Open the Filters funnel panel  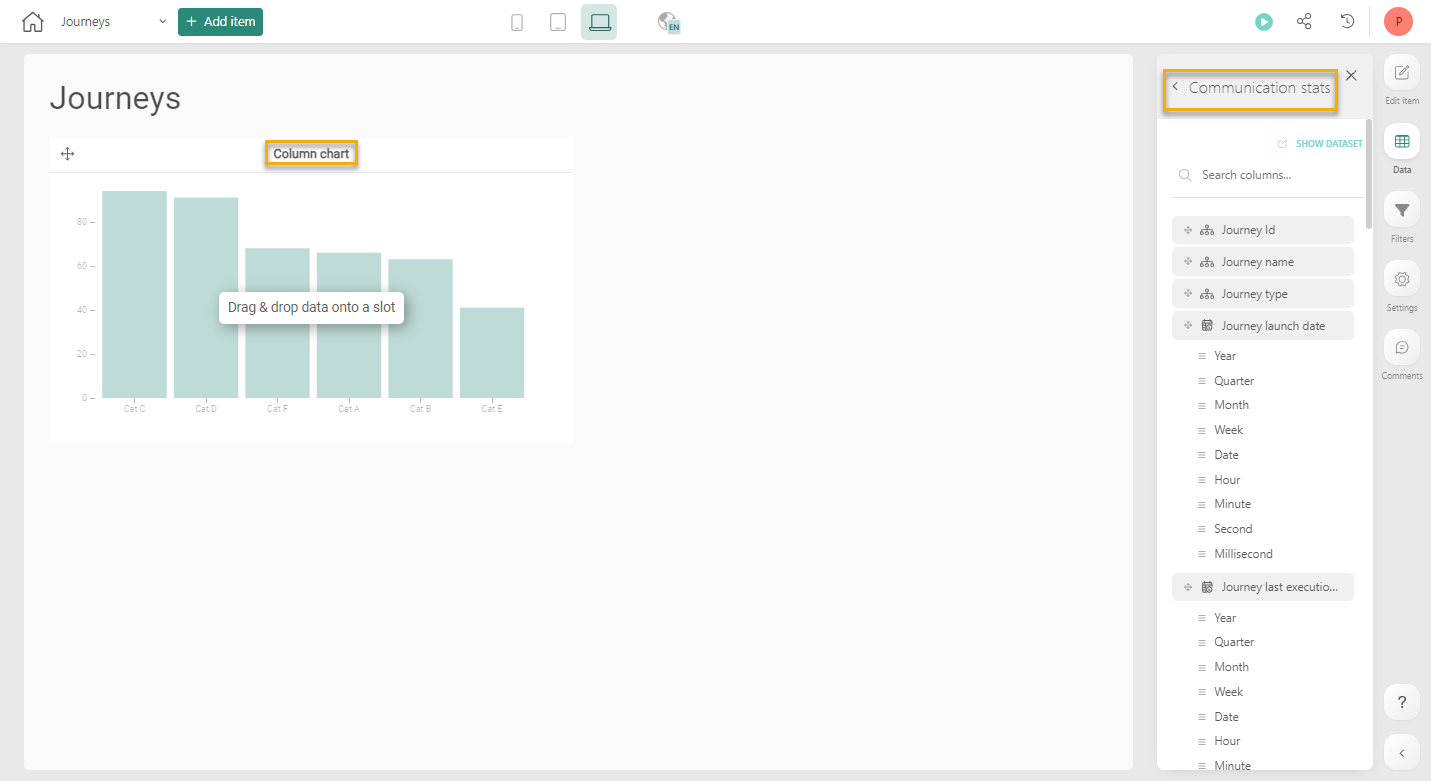click(x=1401, y=217)
